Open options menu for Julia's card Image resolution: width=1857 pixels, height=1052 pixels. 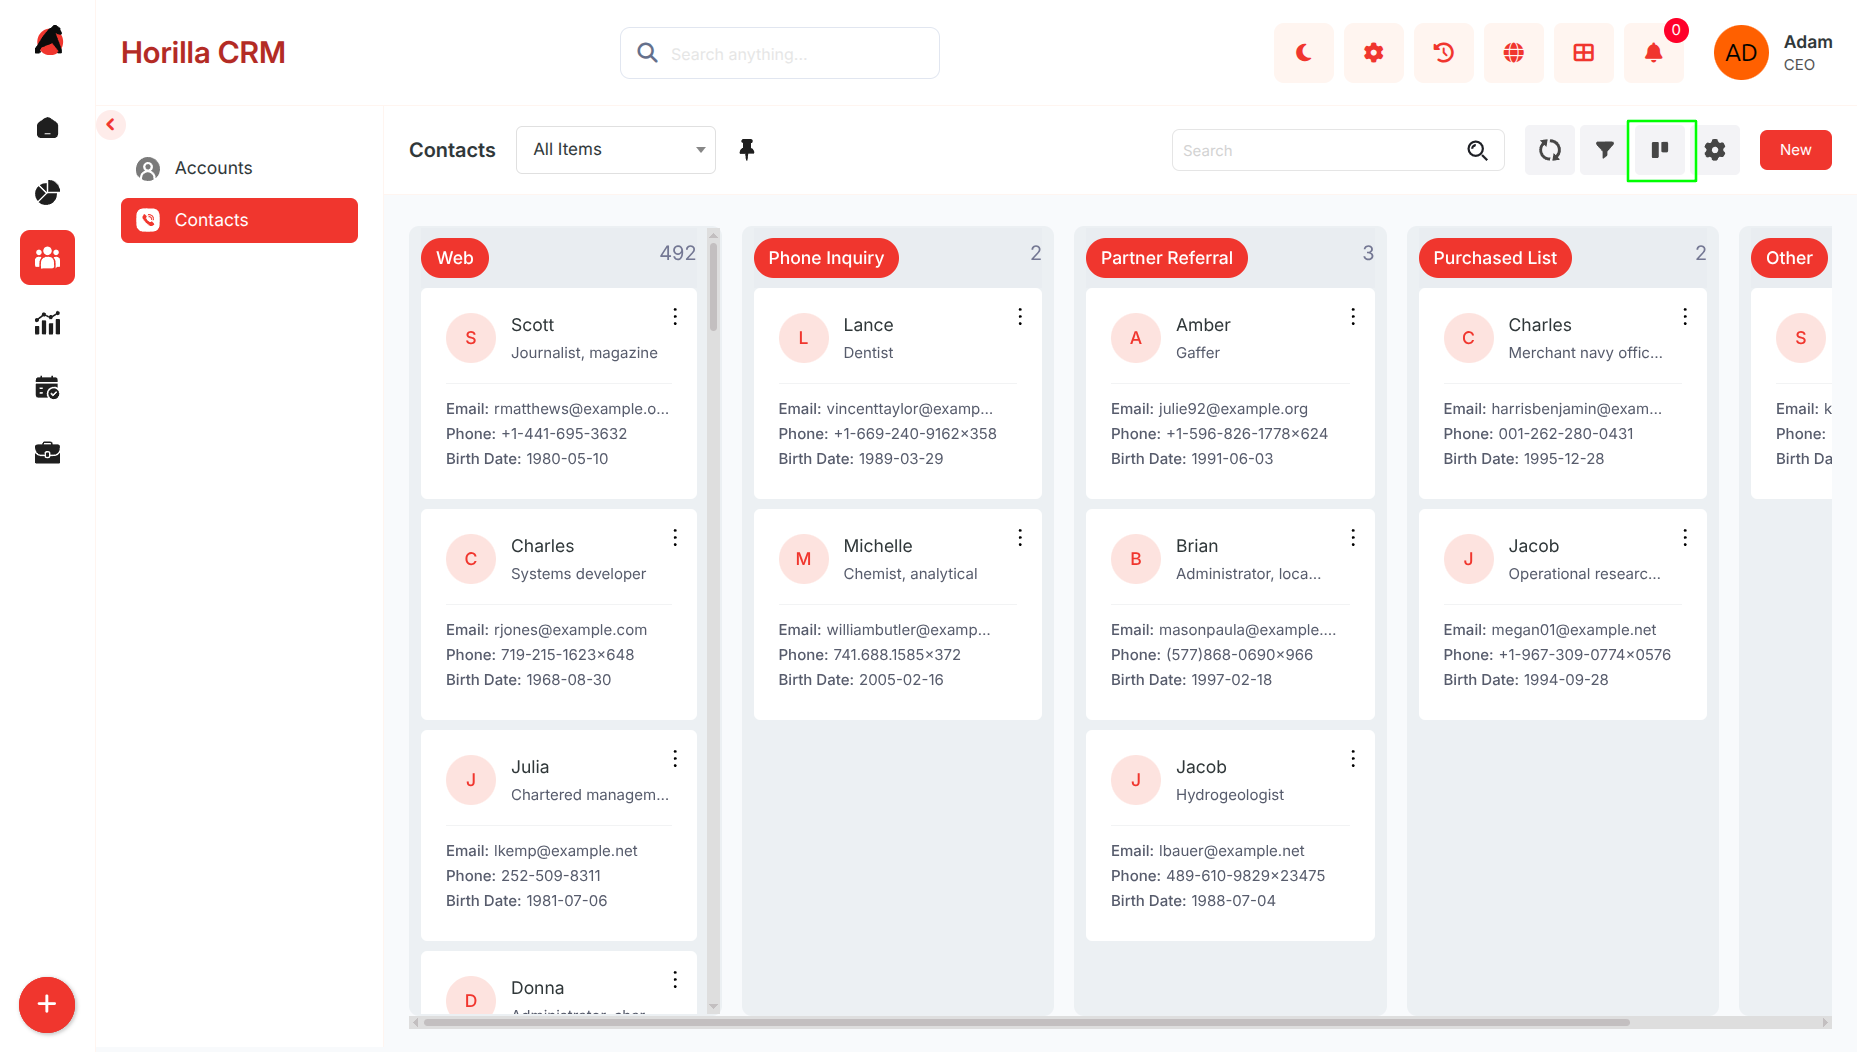pyautogui.click(x=675, y=758)
